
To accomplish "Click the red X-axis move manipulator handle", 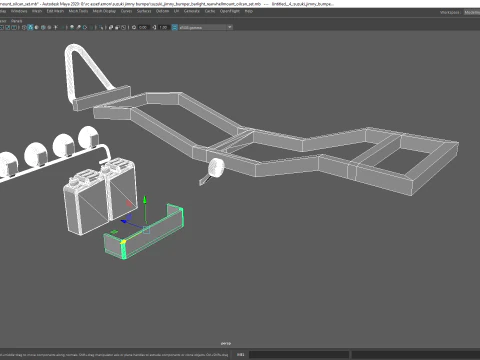I will coord(129,203).
